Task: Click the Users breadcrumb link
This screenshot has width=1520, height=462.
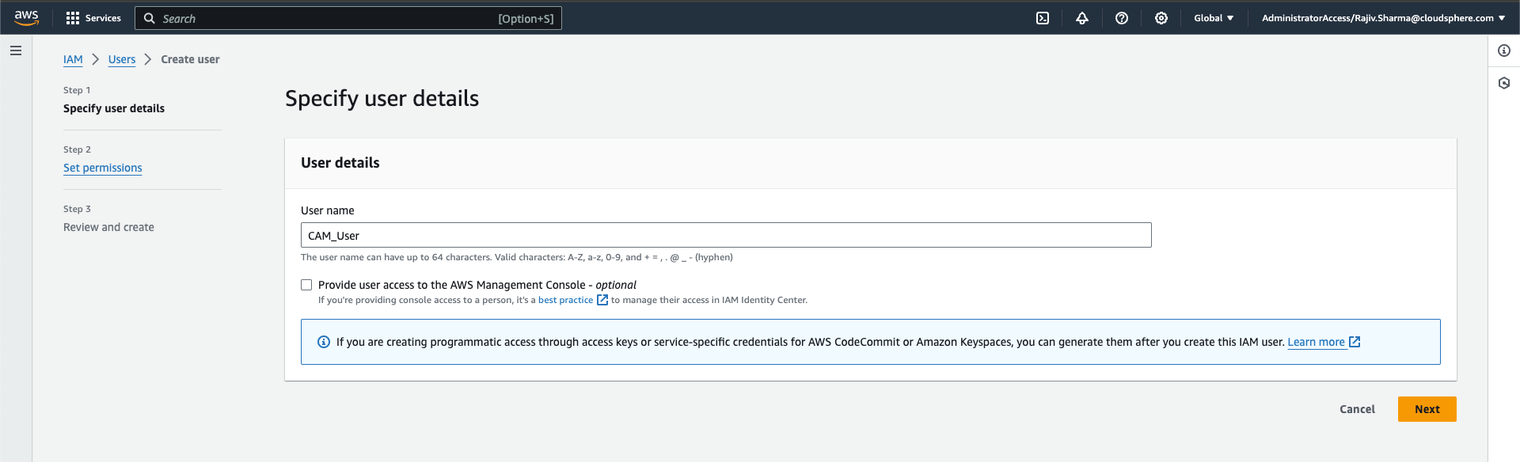Action: pos(122,59)
